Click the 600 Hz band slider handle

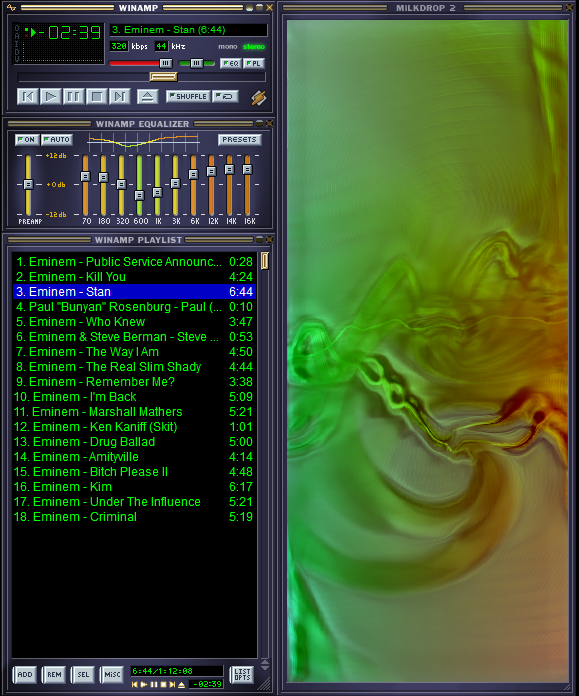pos(139,195)
